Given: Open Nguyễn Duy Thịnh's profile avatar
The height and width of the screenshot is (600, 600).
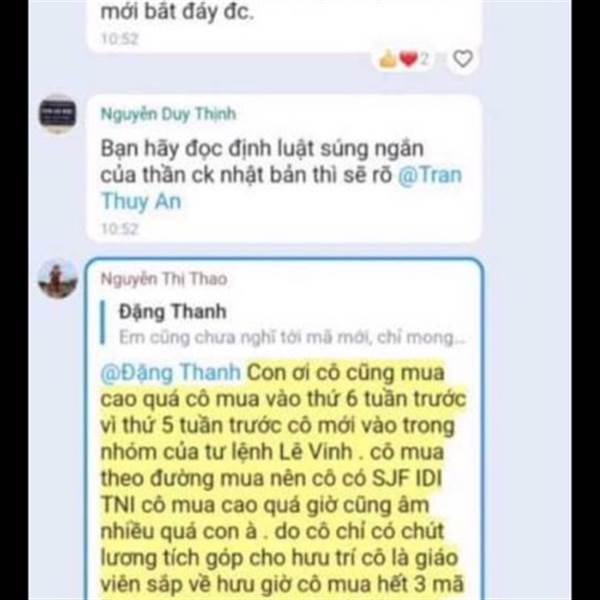Looking at the screenshot, I should coord(58,114).
